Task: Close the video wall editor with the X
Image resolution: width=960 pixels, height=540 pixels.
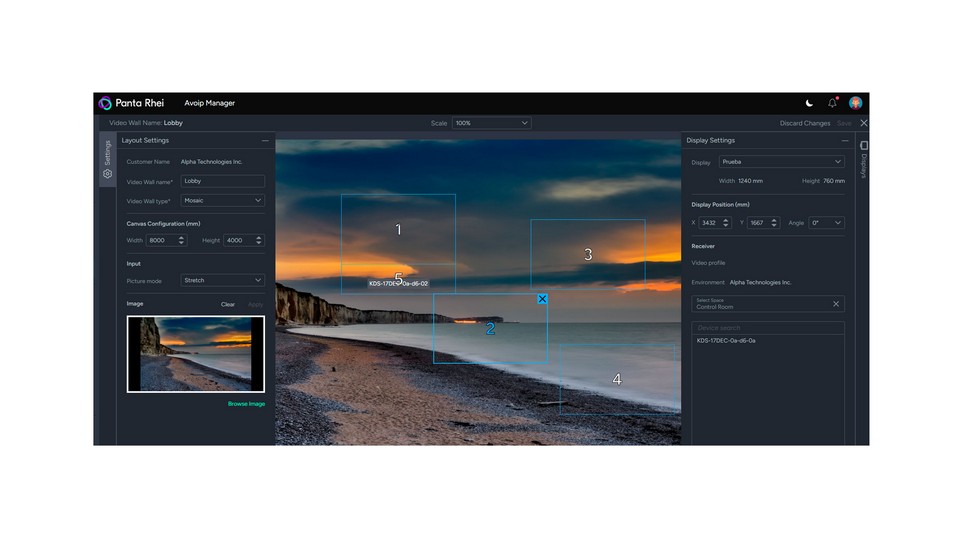Action: (x=863, y=123)
